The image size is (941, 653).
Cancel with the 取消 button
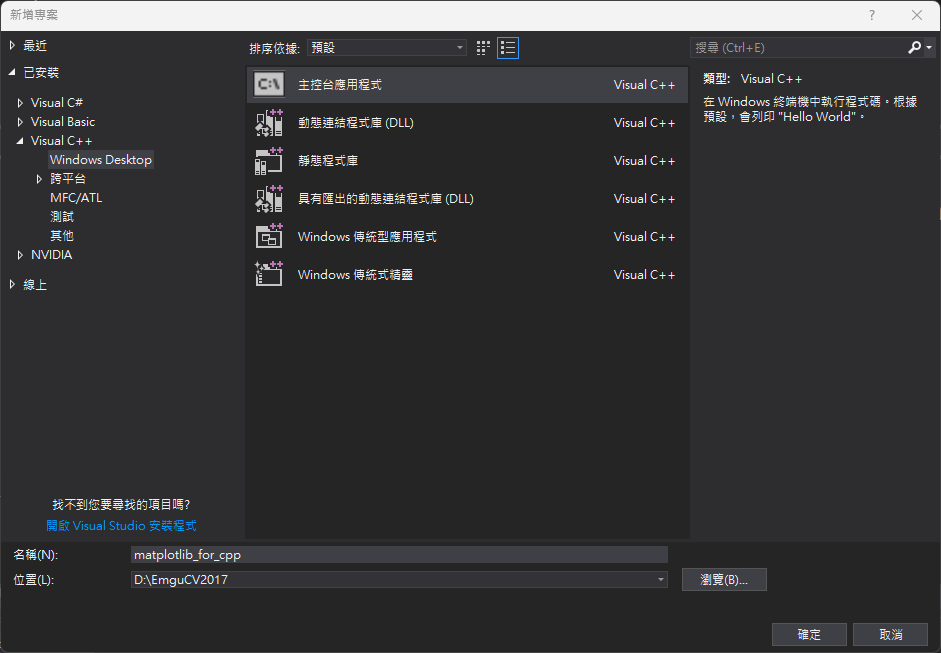(x=891, y=634)
